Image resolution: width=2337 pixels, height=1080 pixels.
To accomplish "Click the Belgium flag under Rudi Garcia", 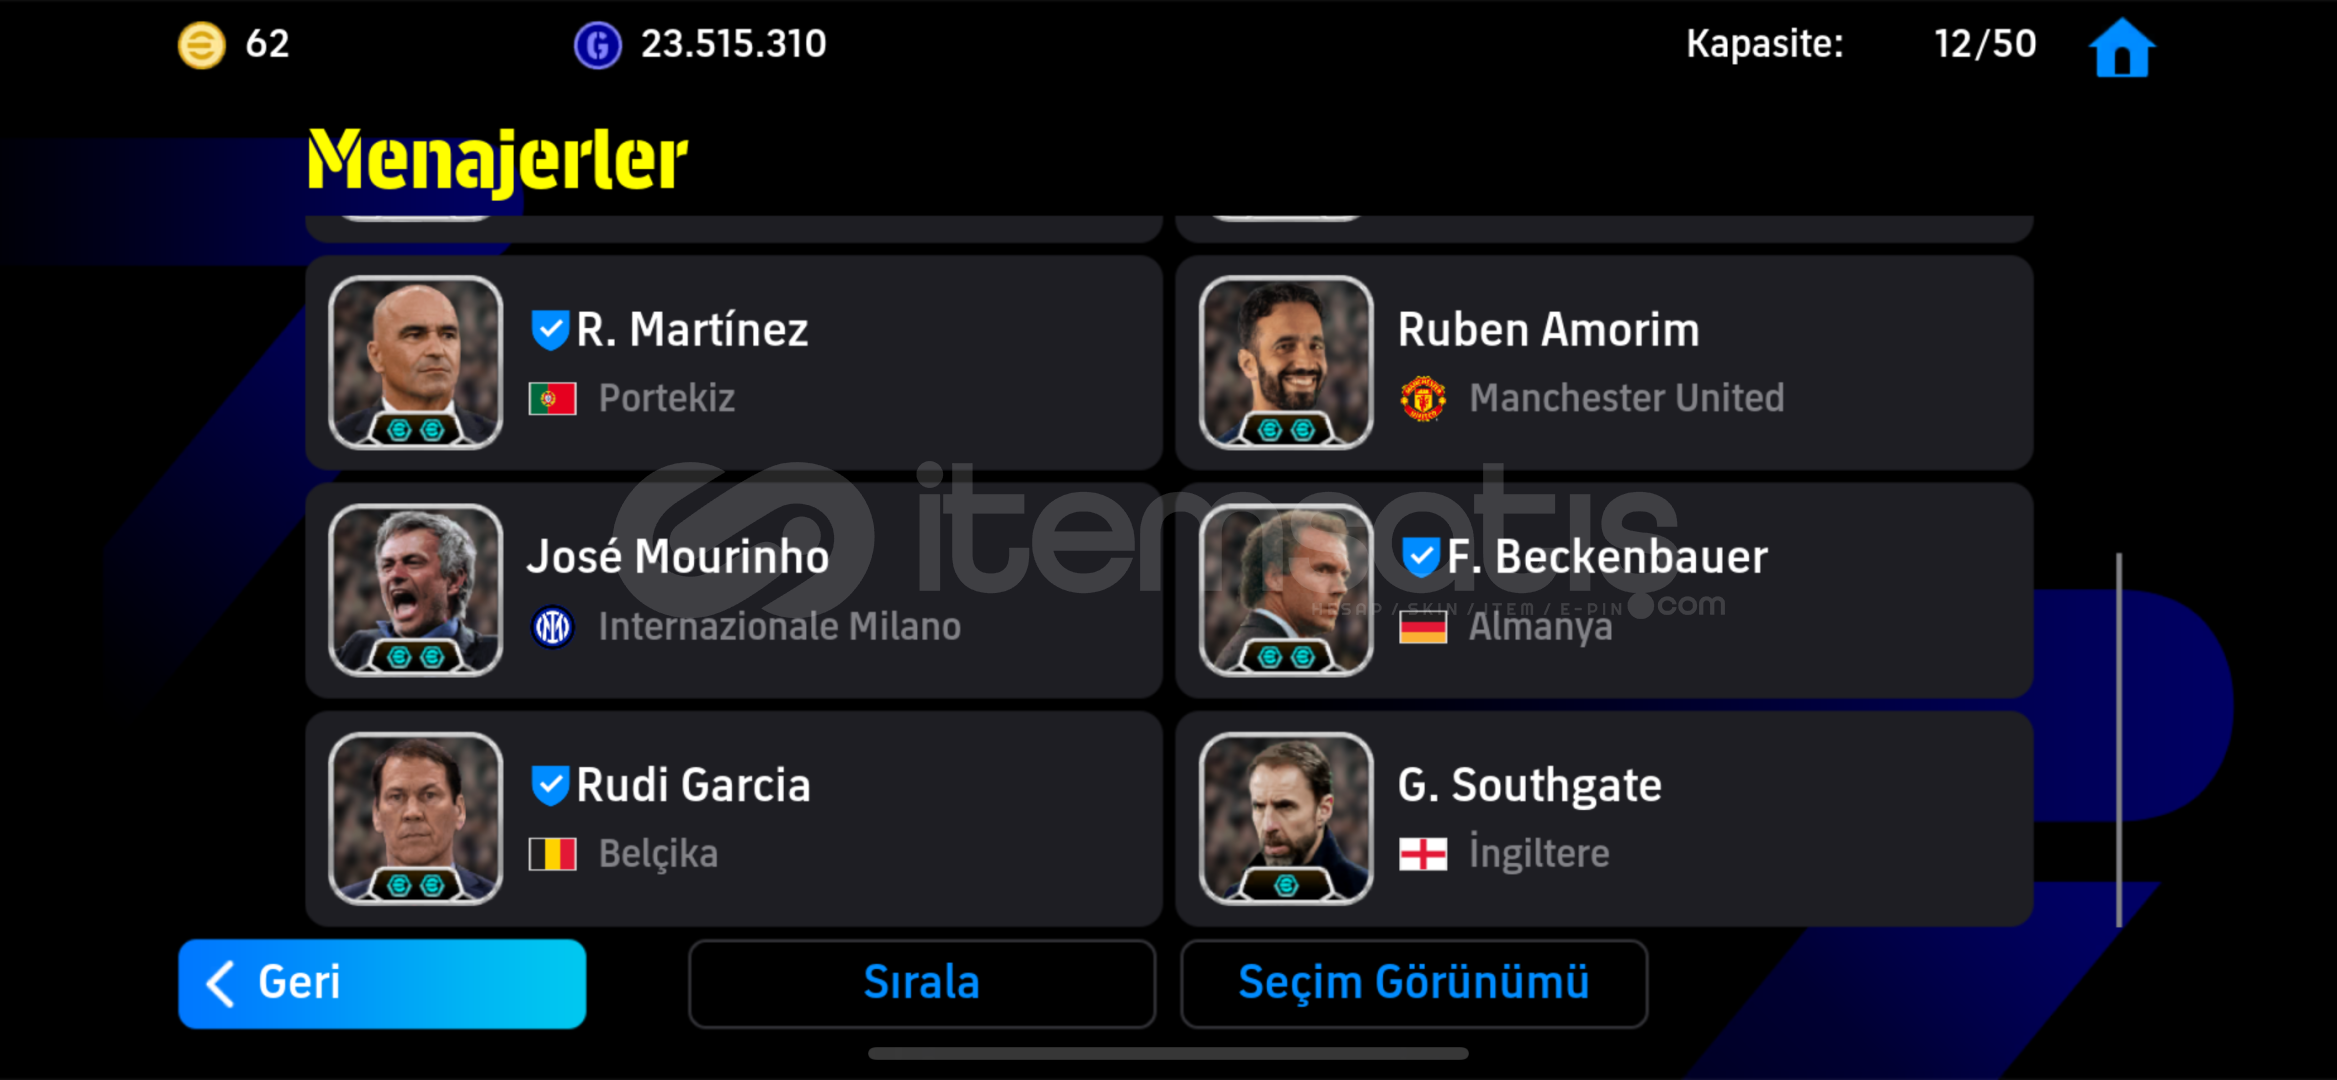I will click(552, 854).
